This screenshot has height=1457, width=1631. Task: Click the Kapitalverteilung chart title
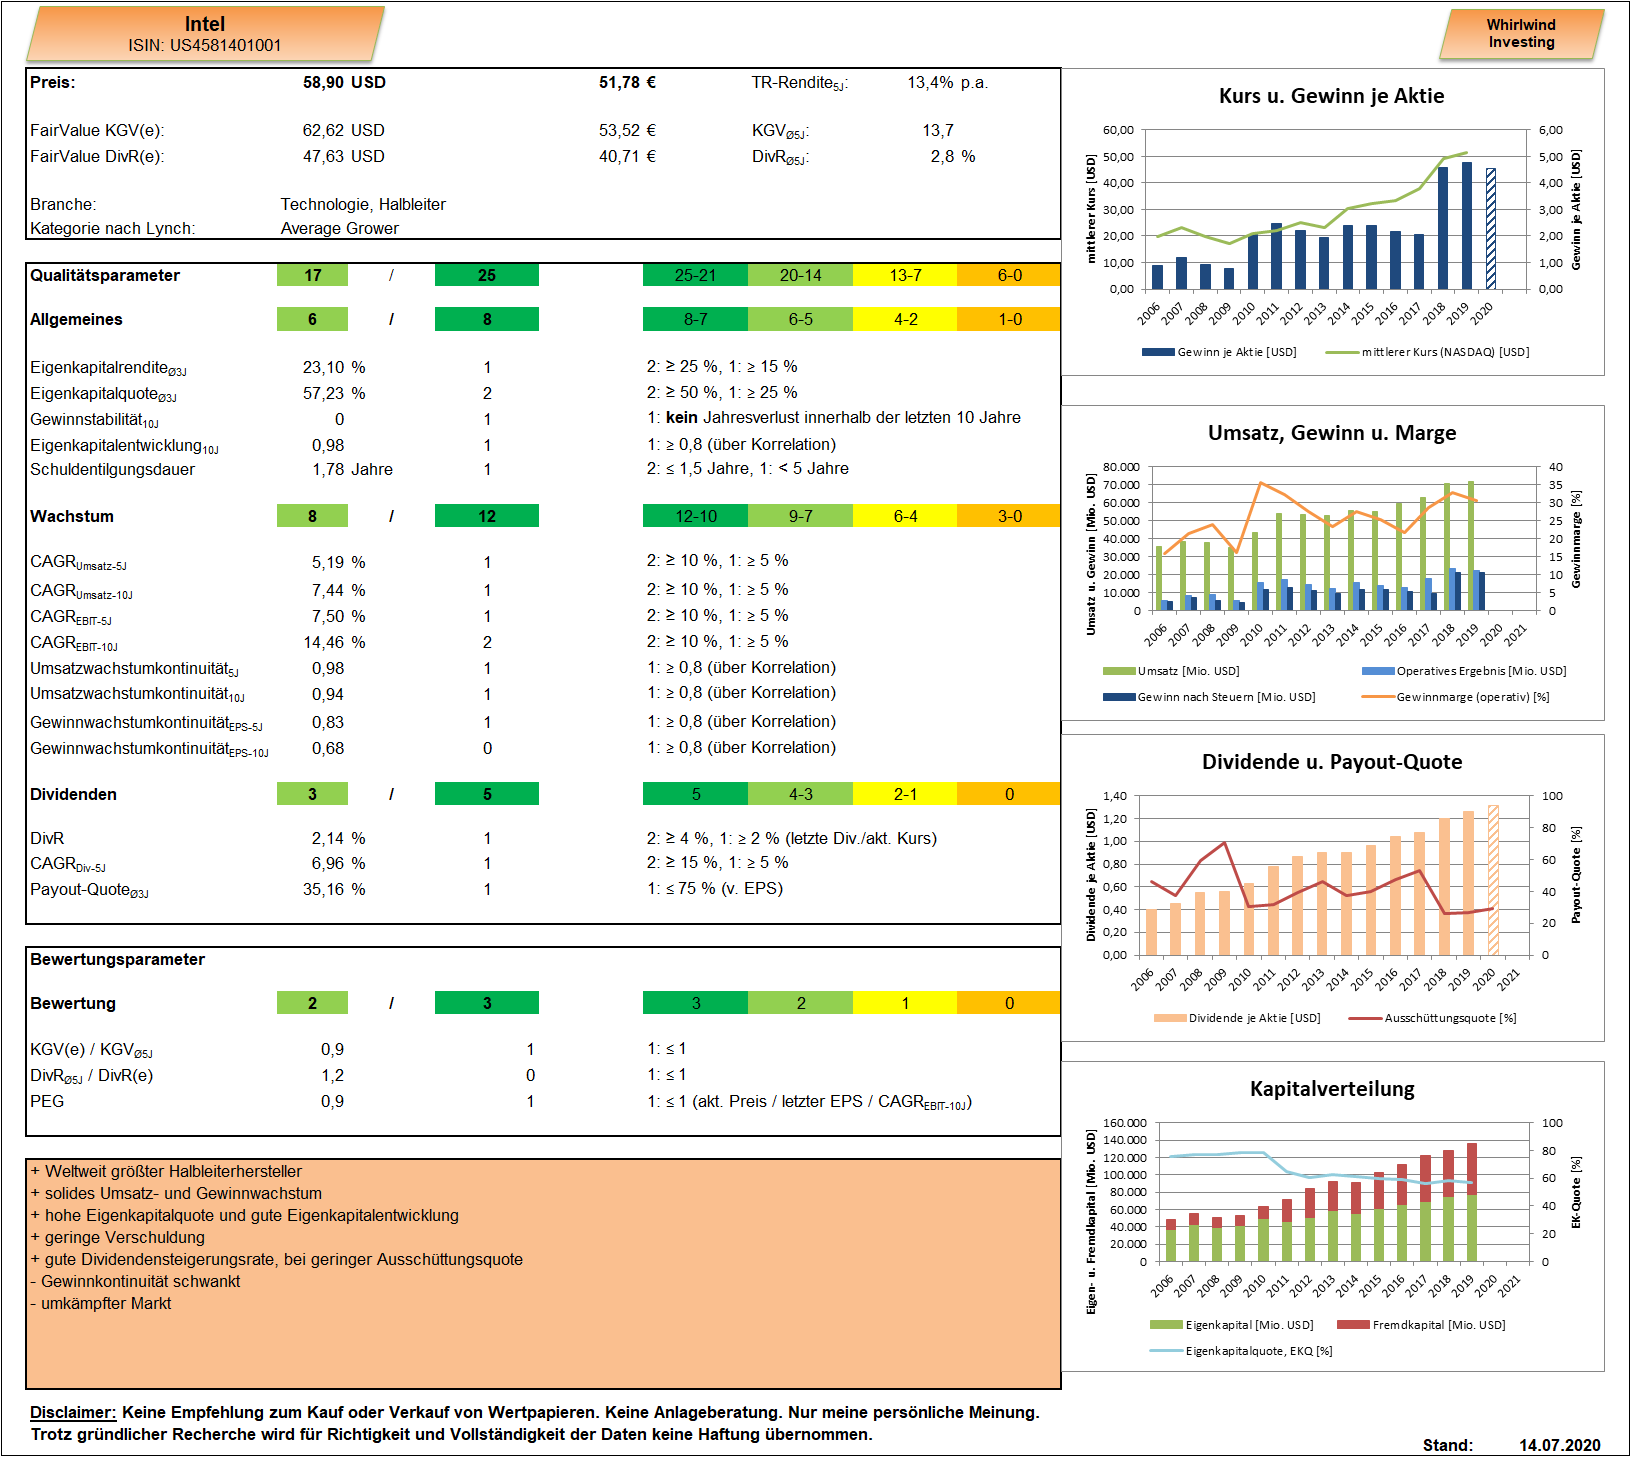tap(1331, 1089)
